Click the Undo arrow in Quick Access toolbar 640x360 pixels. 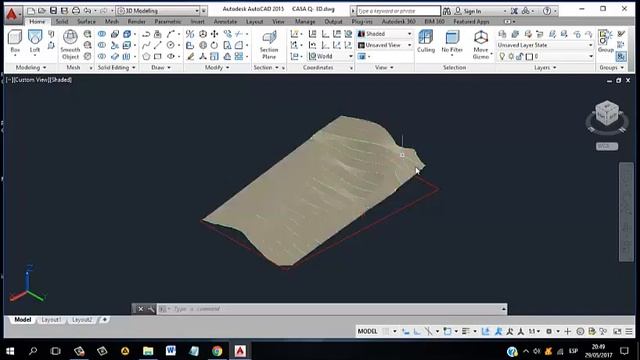87,11
